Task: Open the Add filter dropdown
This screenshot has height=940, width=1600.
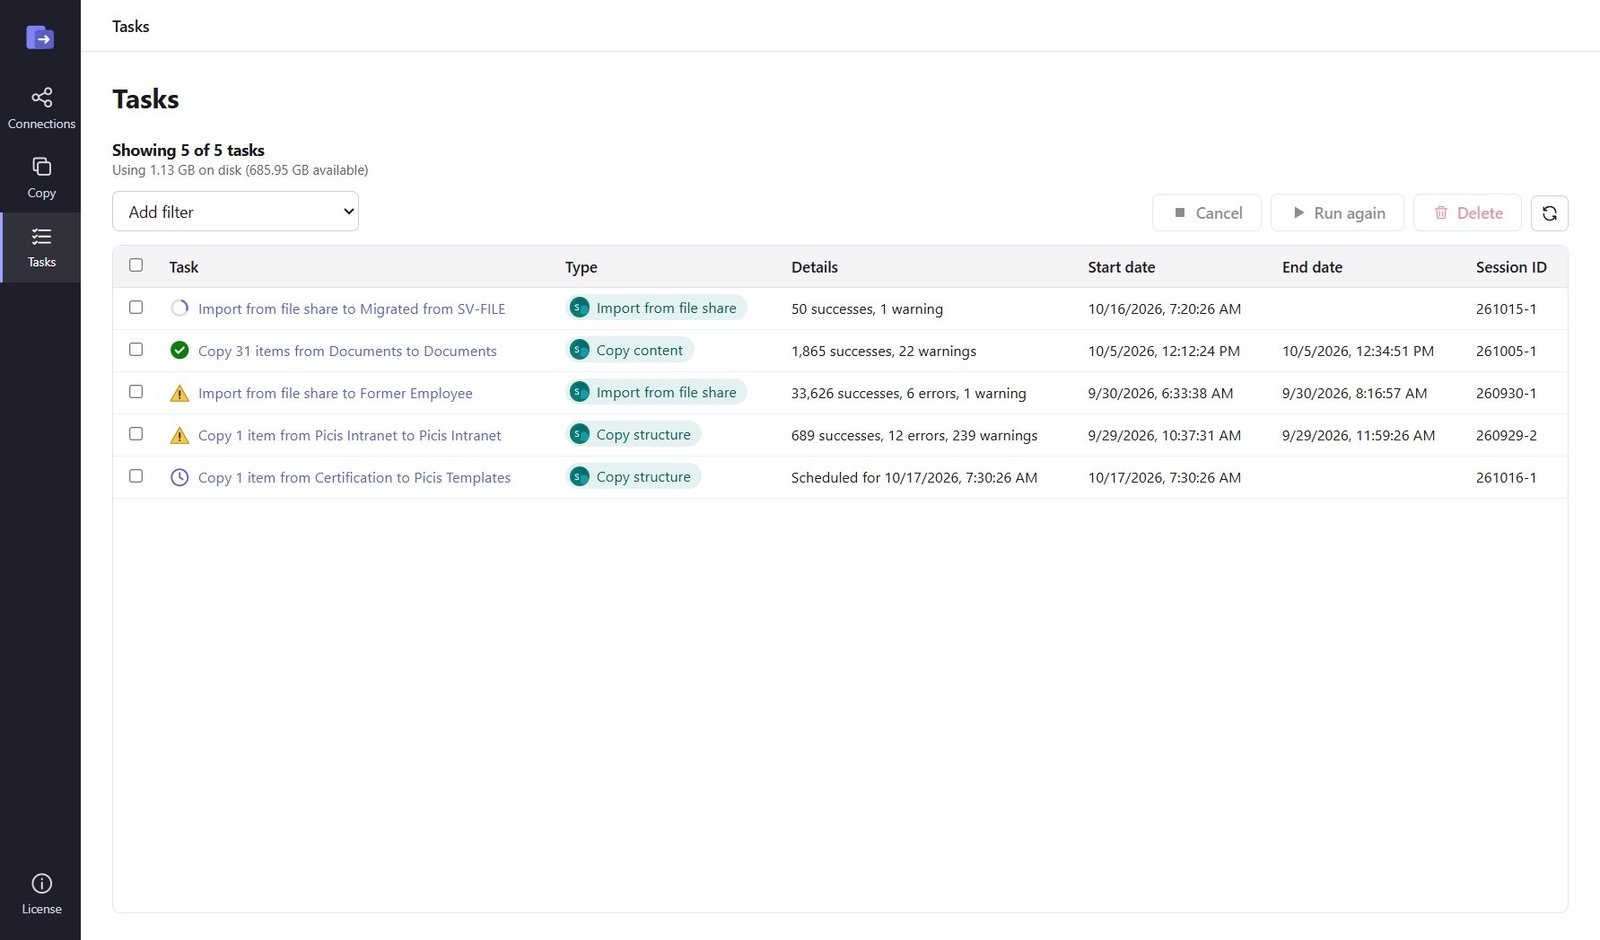Action: pos(235,211)
